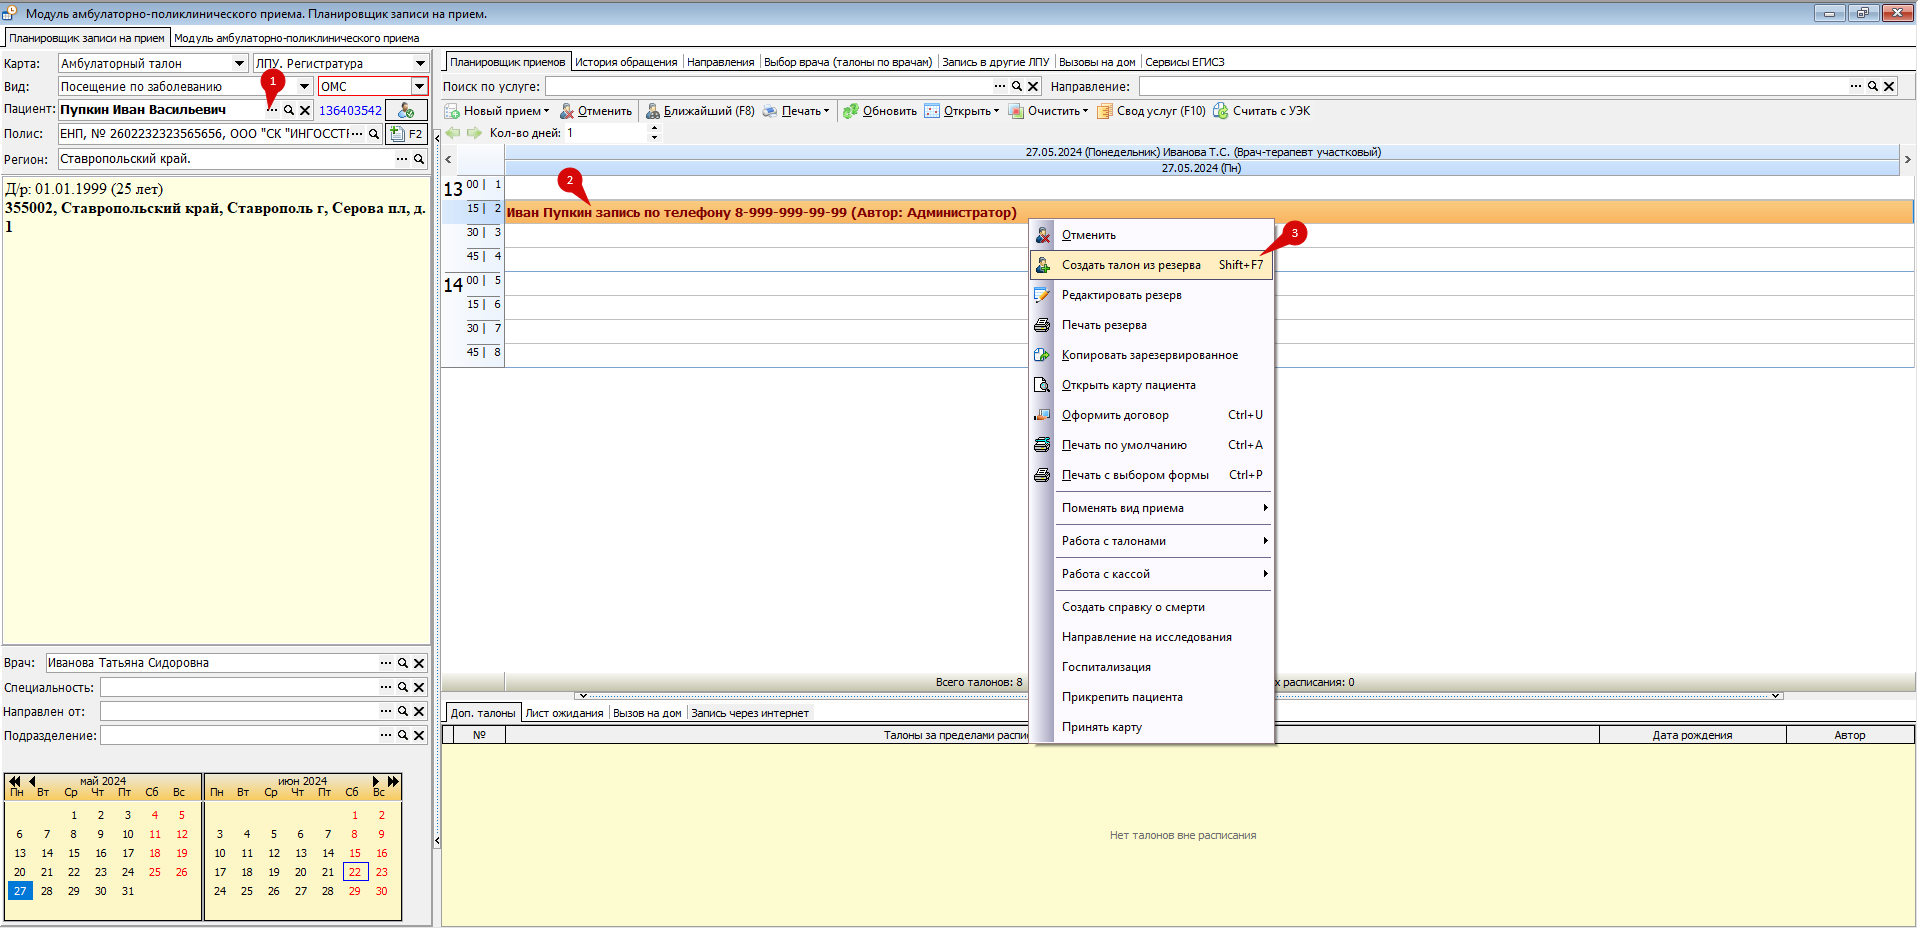
Task: Select May 28 in the calendar
Action: pos(47,891)
